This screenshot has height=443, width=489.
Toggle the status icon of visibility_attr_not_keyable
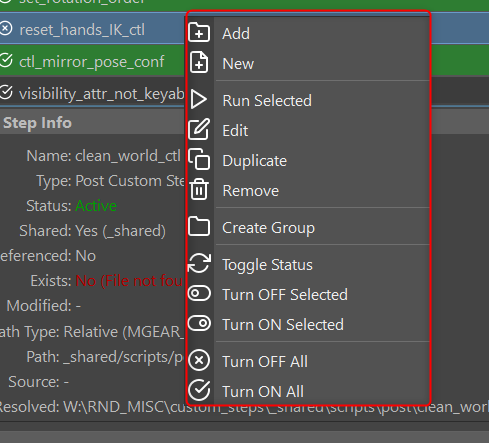click(x=6, y=92)
